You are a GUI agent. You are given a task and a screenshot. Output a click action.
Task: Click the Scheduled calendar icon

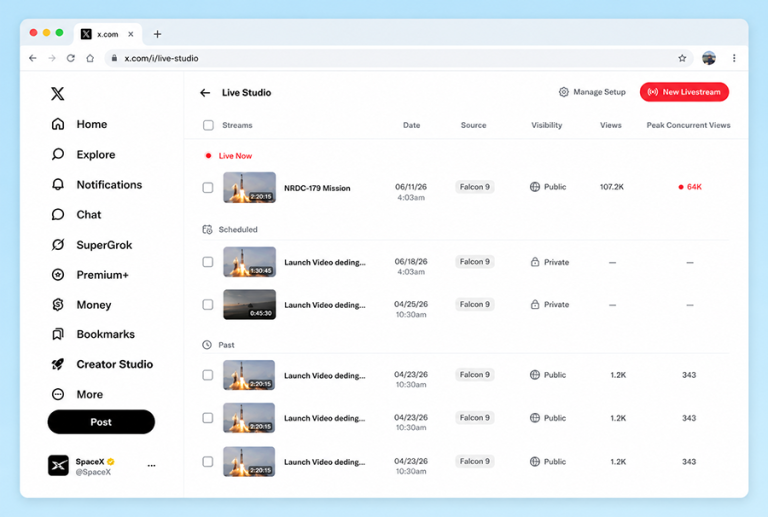coord(207,229)
